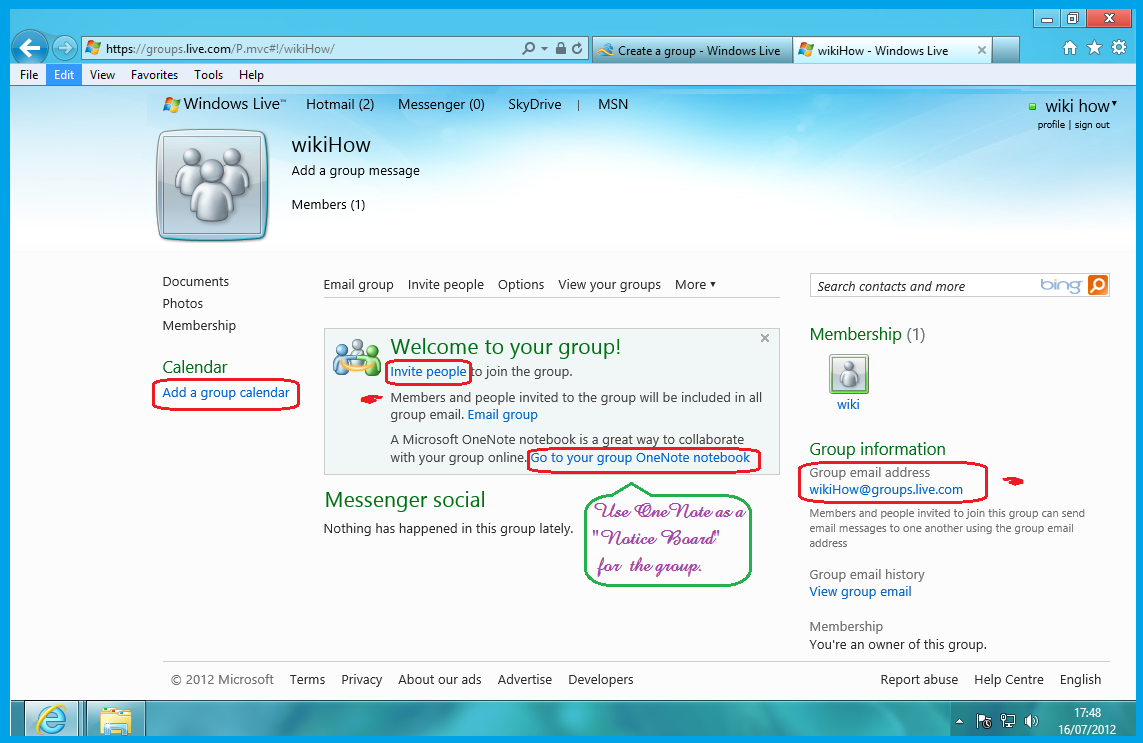
Task: Open Messenger (0) link
Action: (x=441, y=104)
